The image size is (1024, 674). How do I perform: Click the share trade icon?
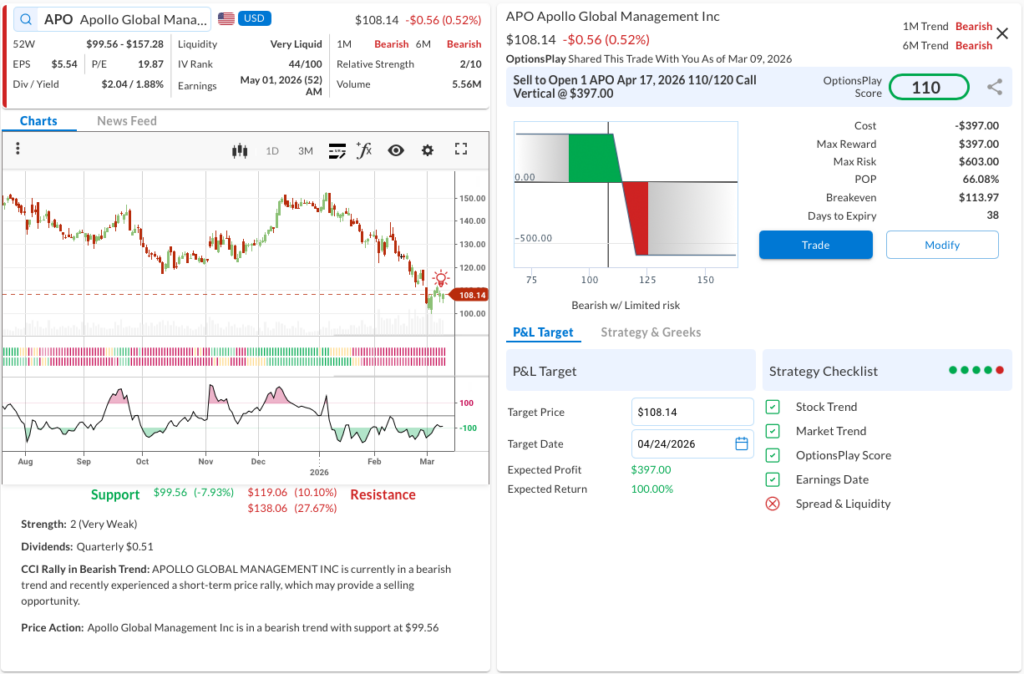994,87
